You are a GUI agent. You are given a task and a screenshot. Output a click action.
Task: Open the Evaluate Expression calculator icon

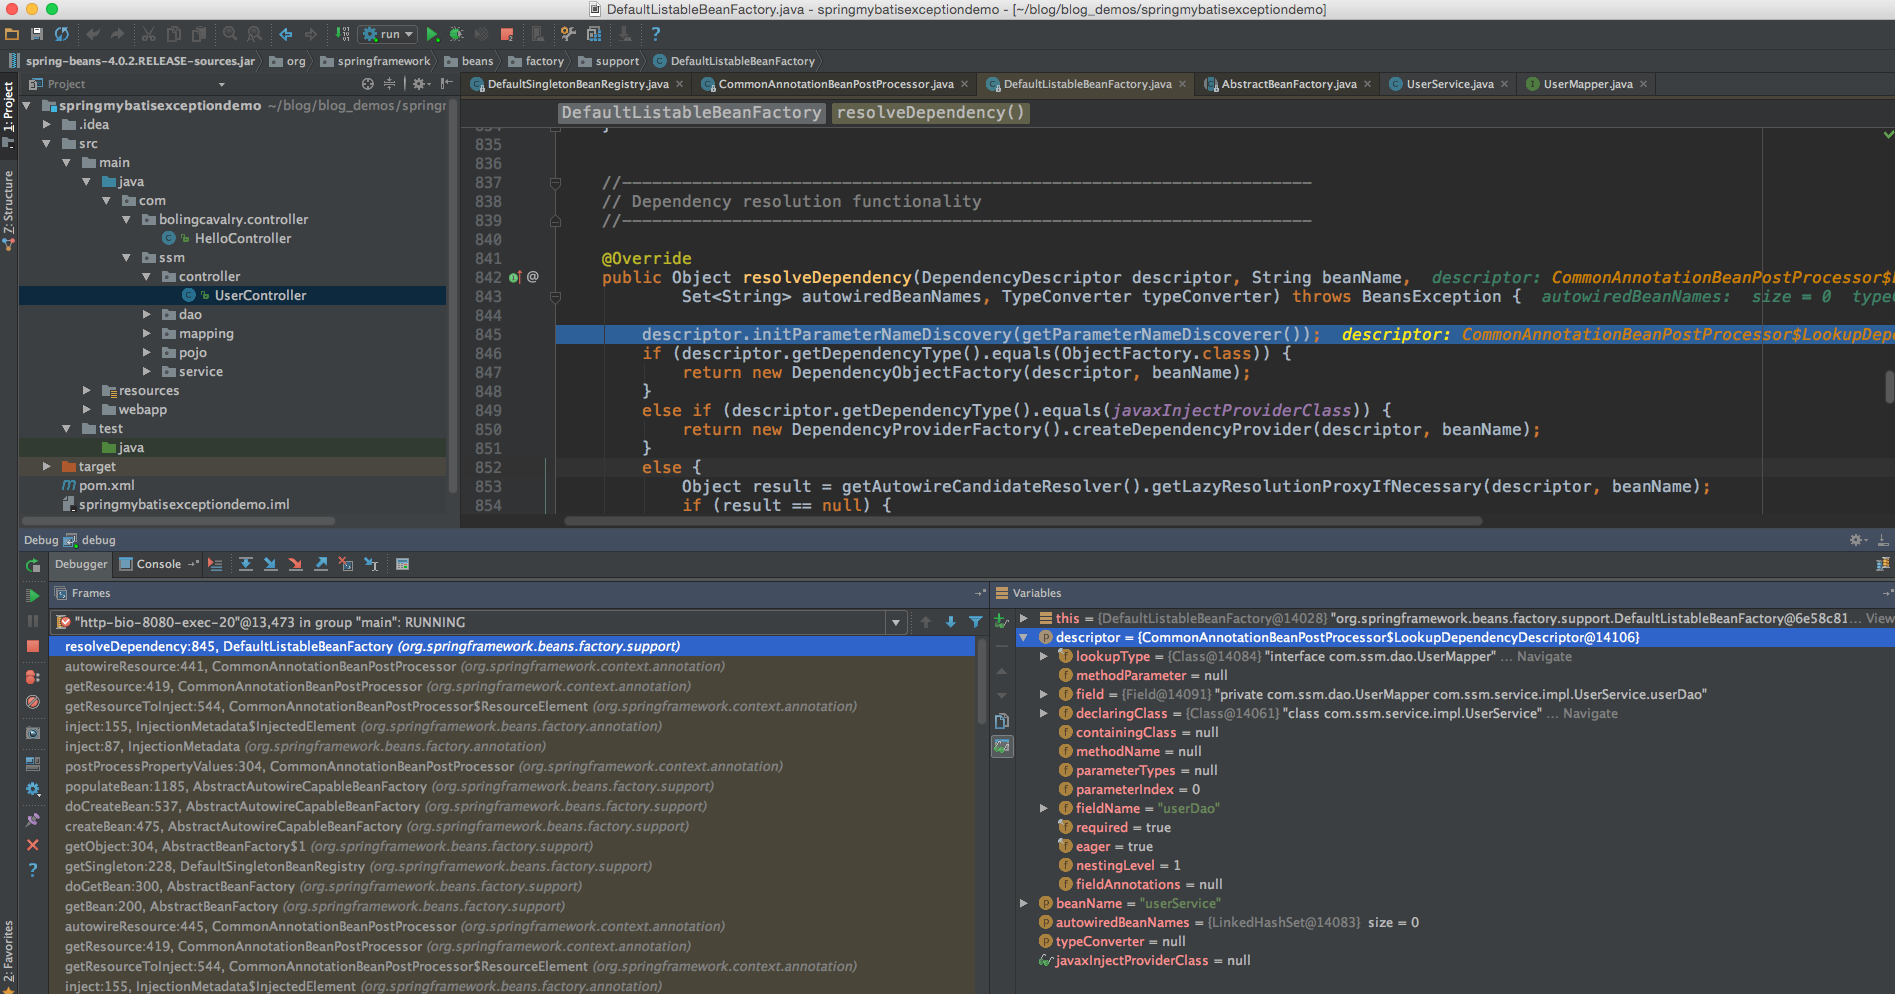403,564
